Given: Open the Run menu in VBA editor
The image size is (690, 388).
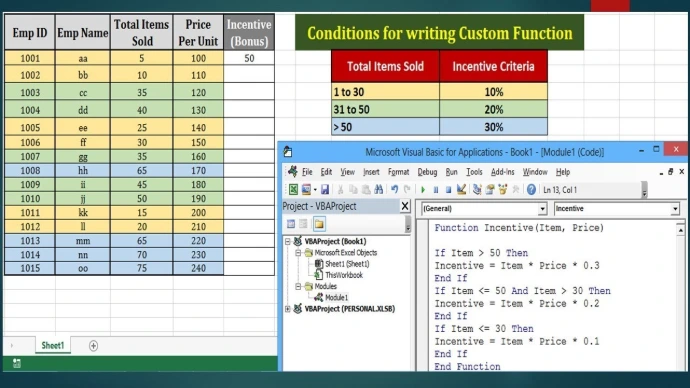Looking at the screenshot, I should [x=451, y=172].
